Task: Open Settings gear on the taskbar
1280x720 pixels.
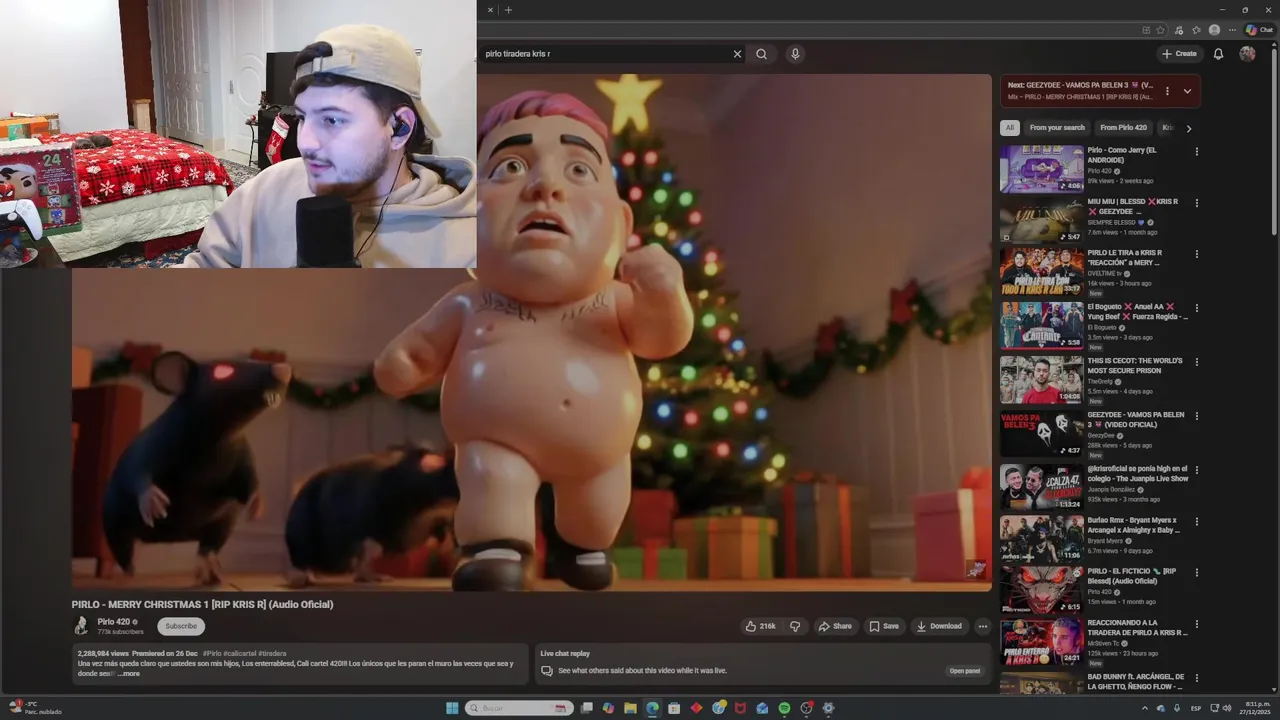Action: pos(828,708)
